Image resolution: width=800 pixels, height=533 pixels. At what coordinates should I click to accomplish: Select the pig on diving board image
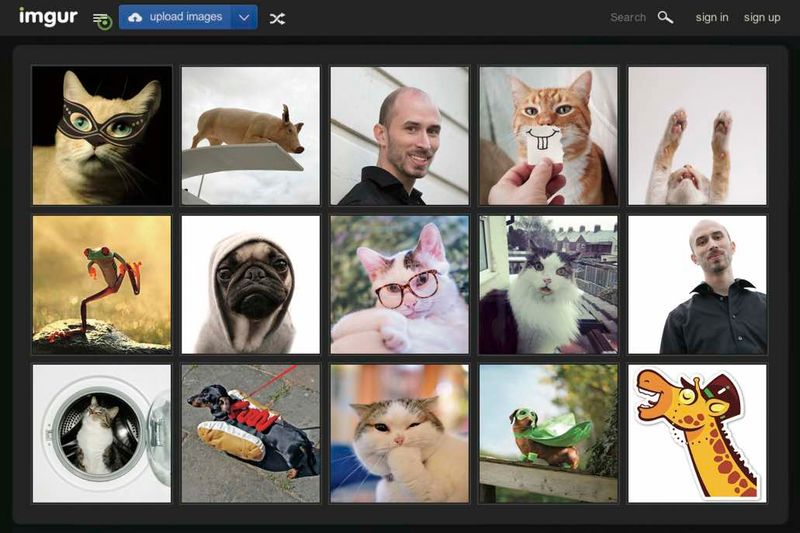click(x=250, y=136)
